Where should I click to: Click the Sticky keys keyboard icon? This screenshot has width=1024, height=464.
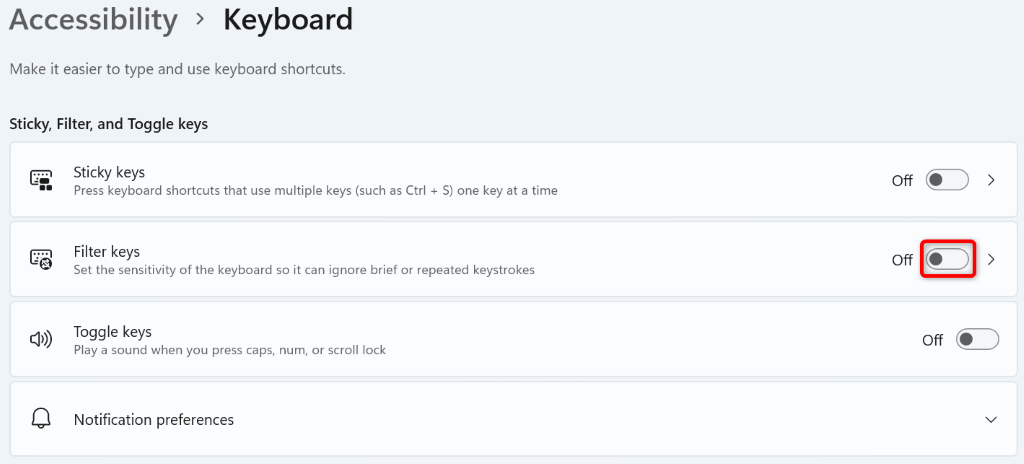(41, 181)
